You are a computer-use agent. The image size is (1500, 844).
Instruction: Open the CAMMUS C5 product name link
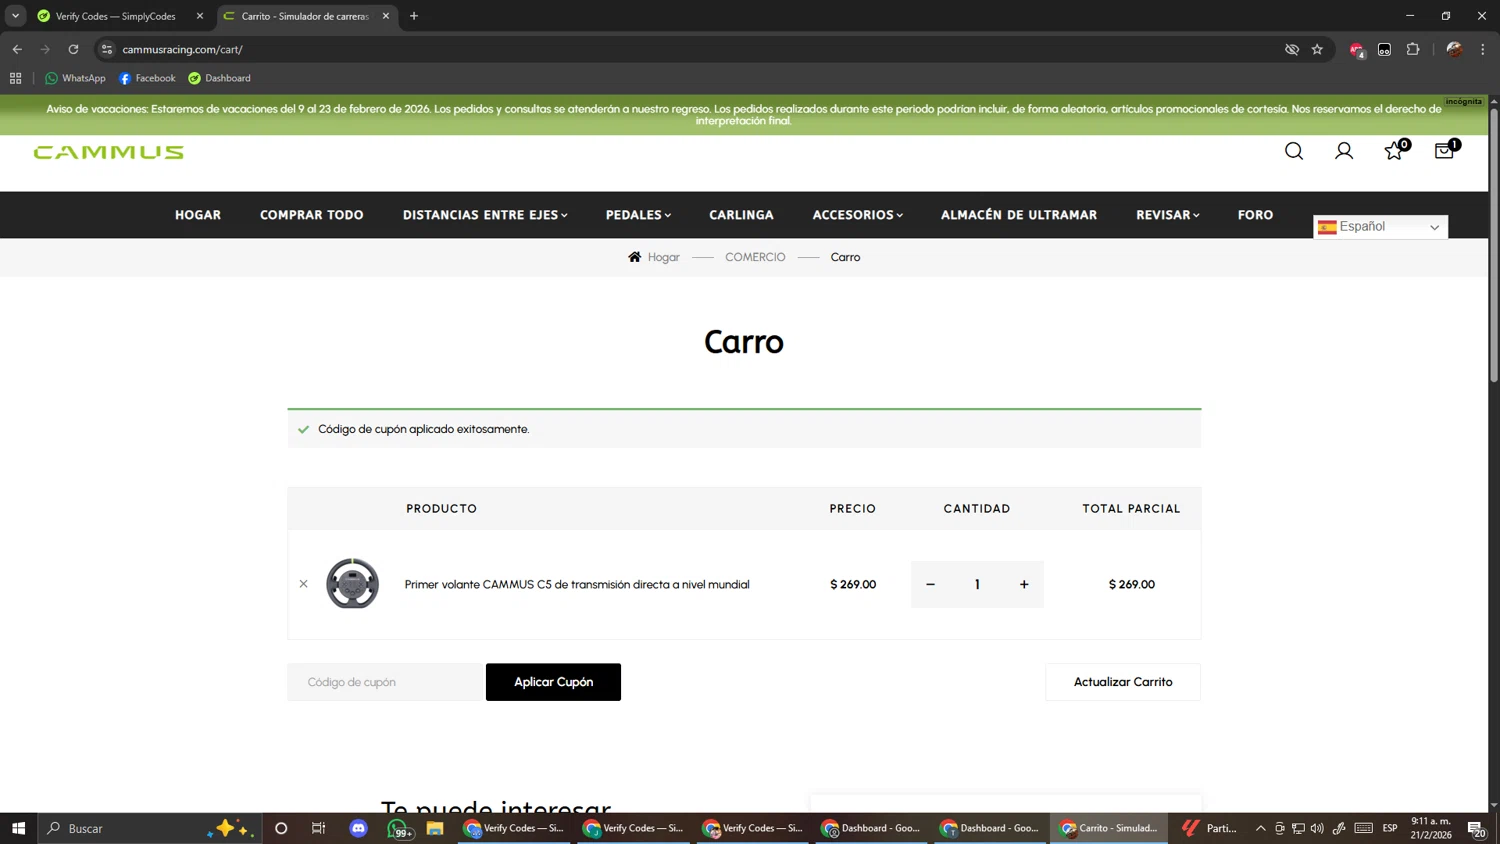577,584
